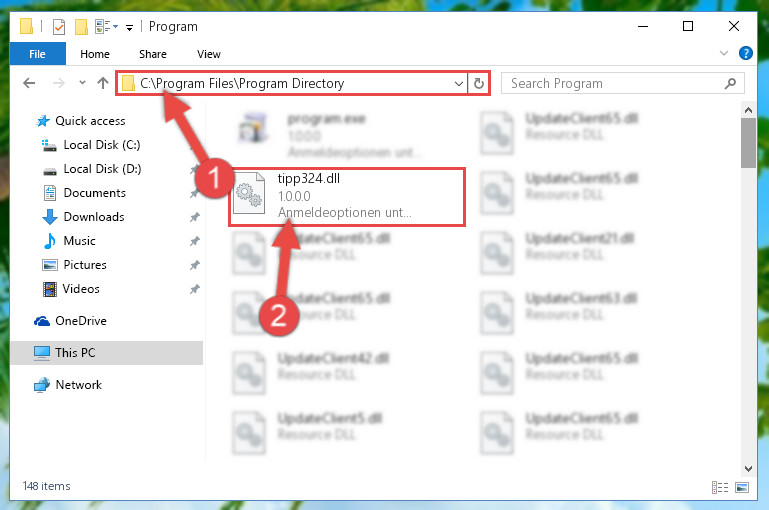Select the UpdateClient63.dll file
The width and height of the screenshot is (769, 510).
click(559, 313)
